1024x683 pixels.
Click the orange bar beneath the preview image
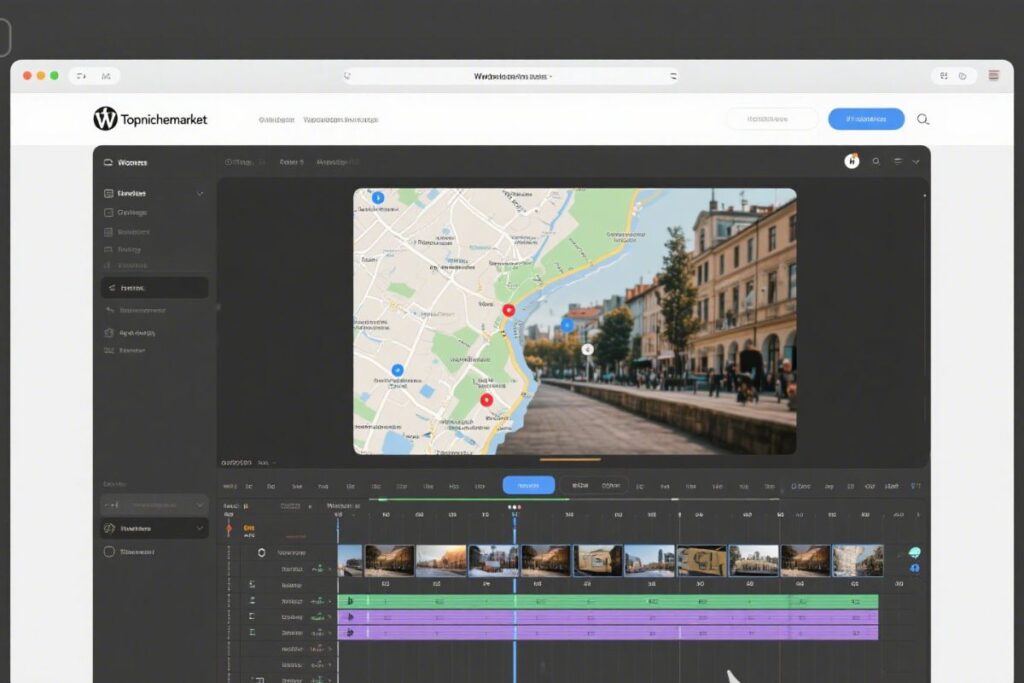pyautogui.click(x=570, y=459)
